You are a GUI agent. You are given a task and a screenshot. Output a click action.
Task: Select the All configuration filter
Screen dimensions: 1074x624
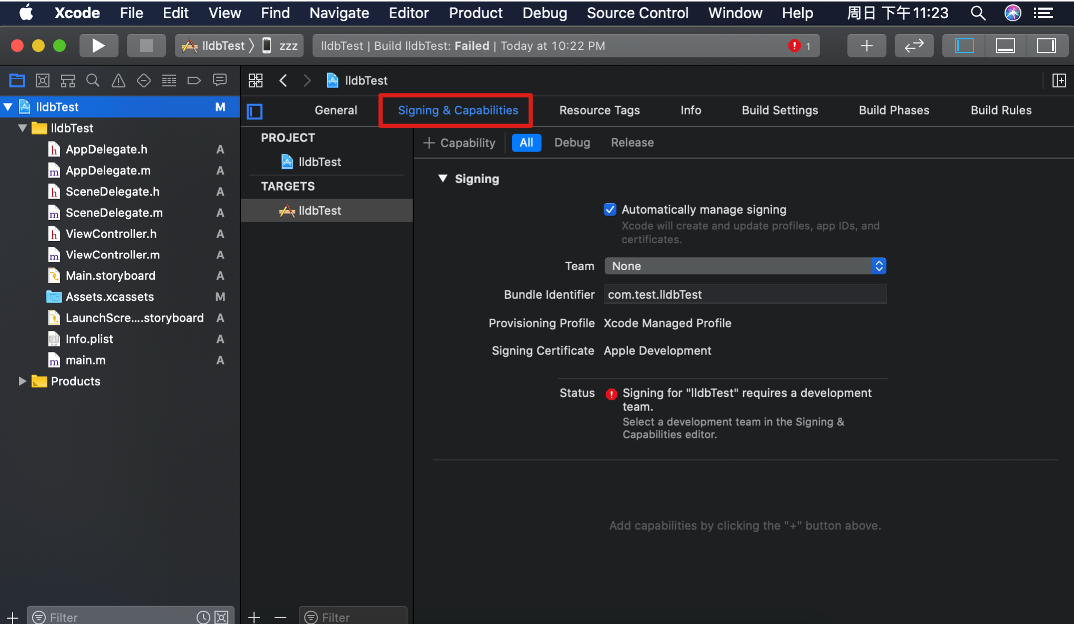[526, 142]
